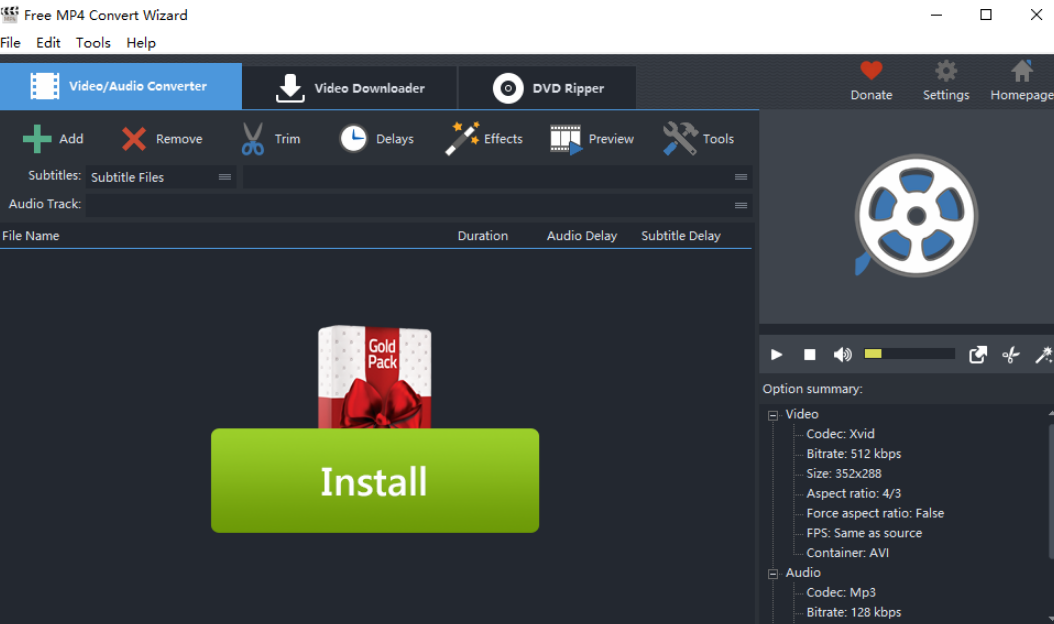Viewport: 1054px width, 624px height.
Task: Select the Trim scissors tool
Action: tap(253, 139)
